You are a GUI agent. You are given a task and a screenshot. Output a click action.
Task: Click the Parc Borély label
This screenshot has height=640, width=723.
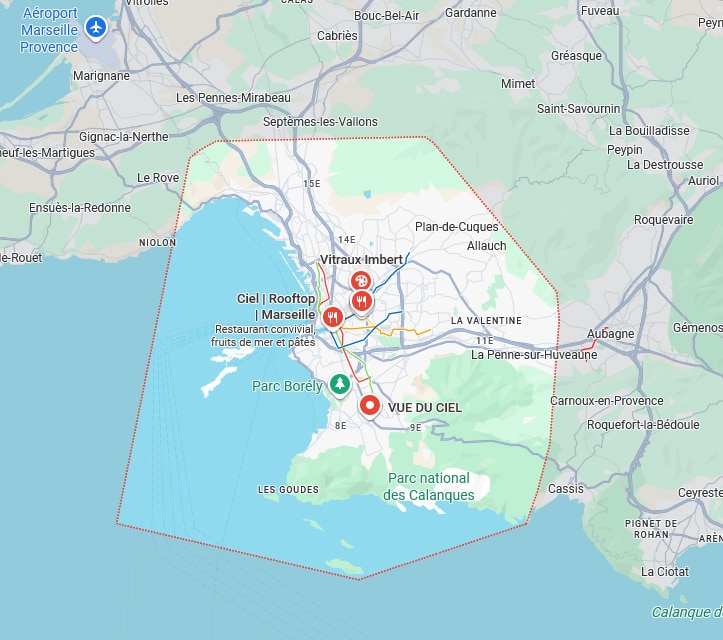pos(287,386)
